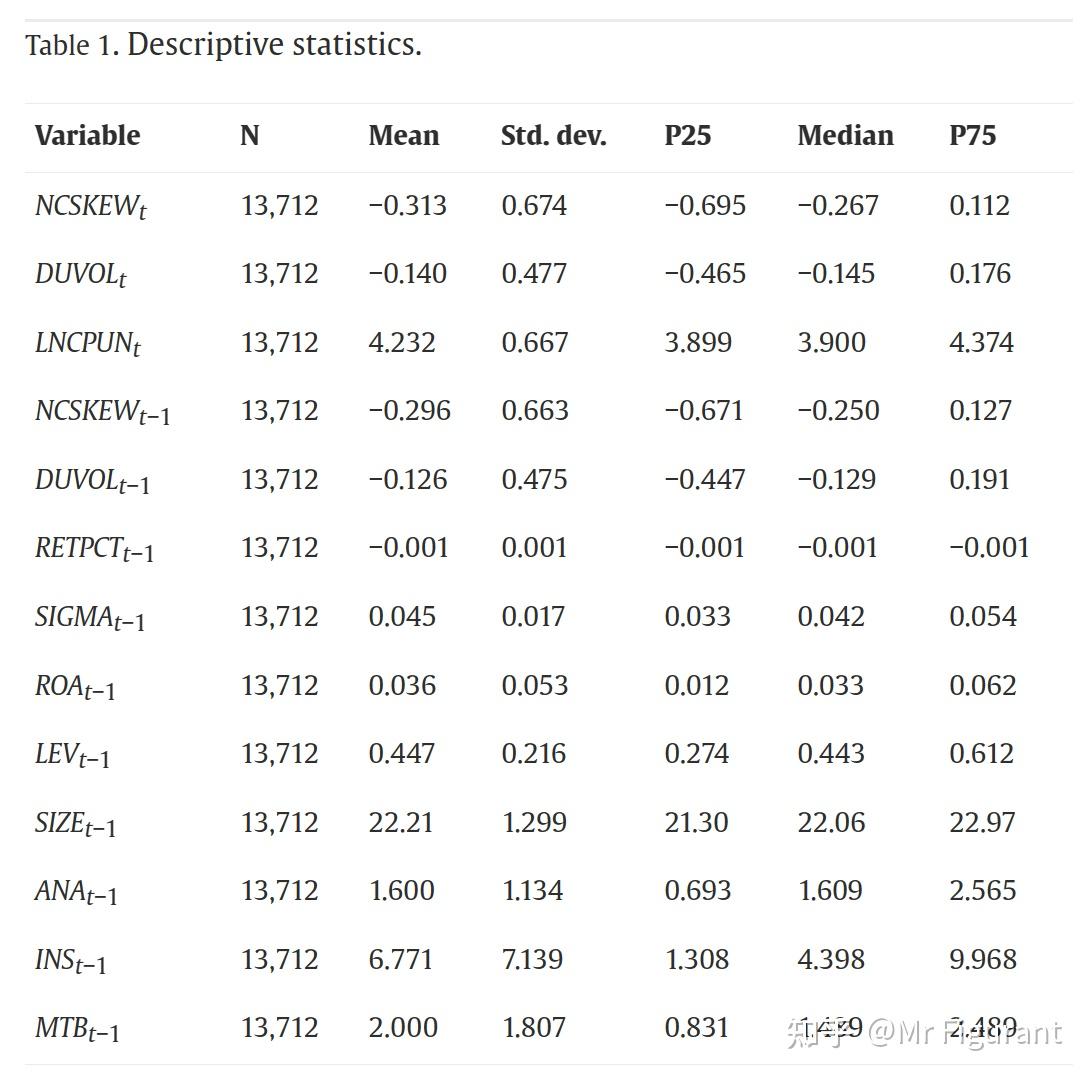
Task: Click the Mean column header
Action: [403, 136]
